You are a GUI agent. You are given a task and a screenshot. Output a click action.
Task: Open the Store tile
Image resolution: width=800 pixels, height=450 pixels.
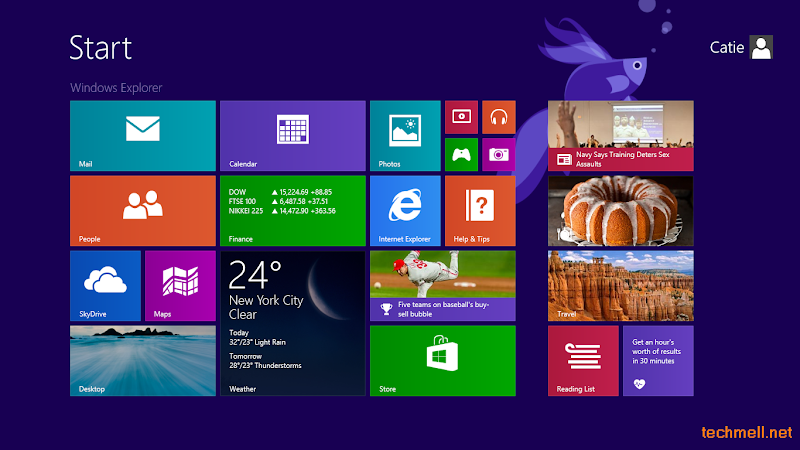(x=443, y=361)
